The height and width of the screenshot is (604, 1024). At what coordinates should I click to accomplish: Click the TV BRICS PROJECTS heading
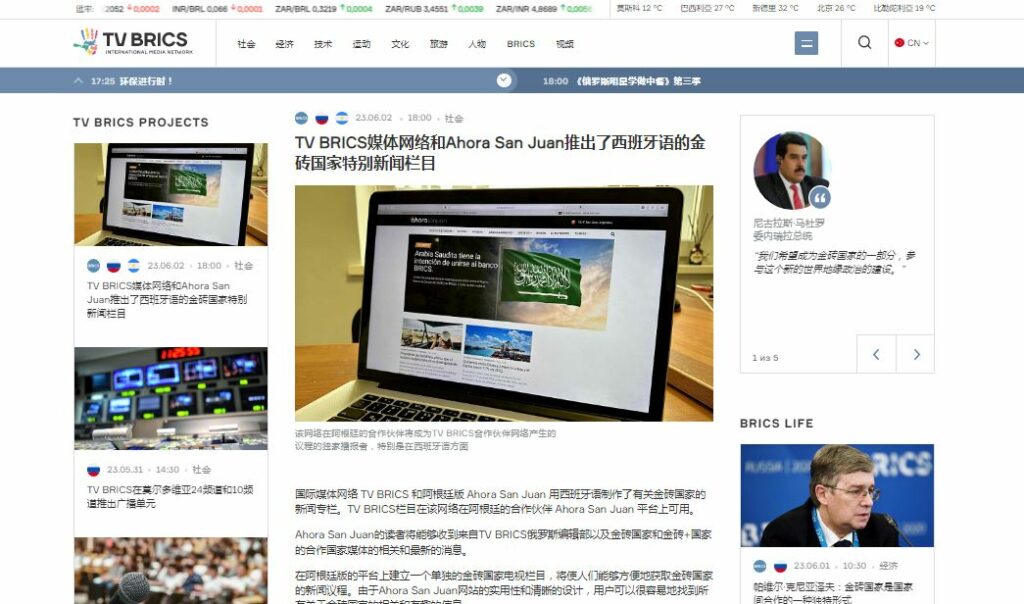[141, 122]
